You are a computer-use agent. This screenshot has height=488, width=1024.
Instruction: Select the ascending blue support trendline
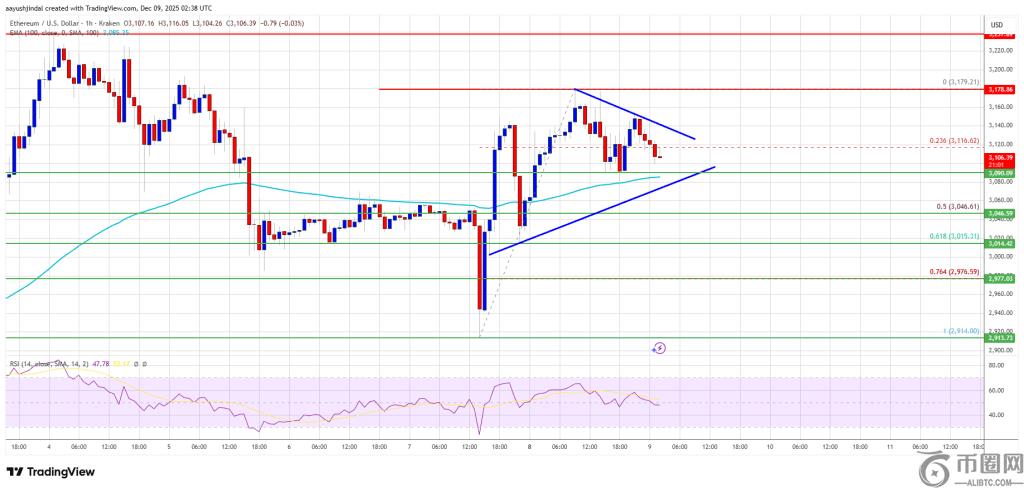(600, 211)
